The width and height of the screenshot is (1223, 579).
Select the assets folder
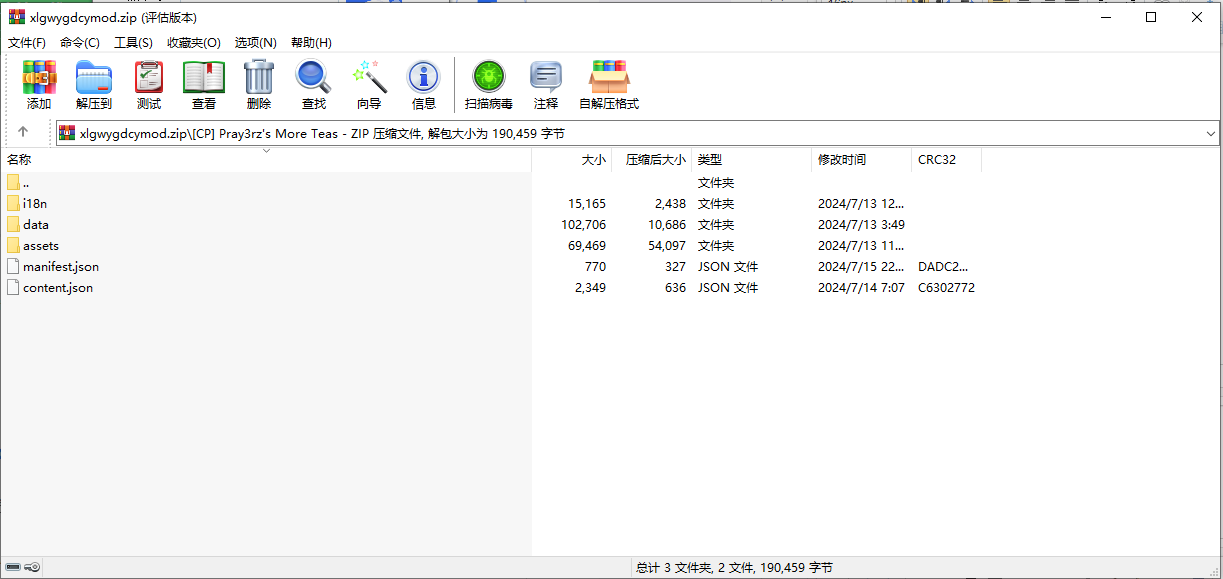(41, 246)
